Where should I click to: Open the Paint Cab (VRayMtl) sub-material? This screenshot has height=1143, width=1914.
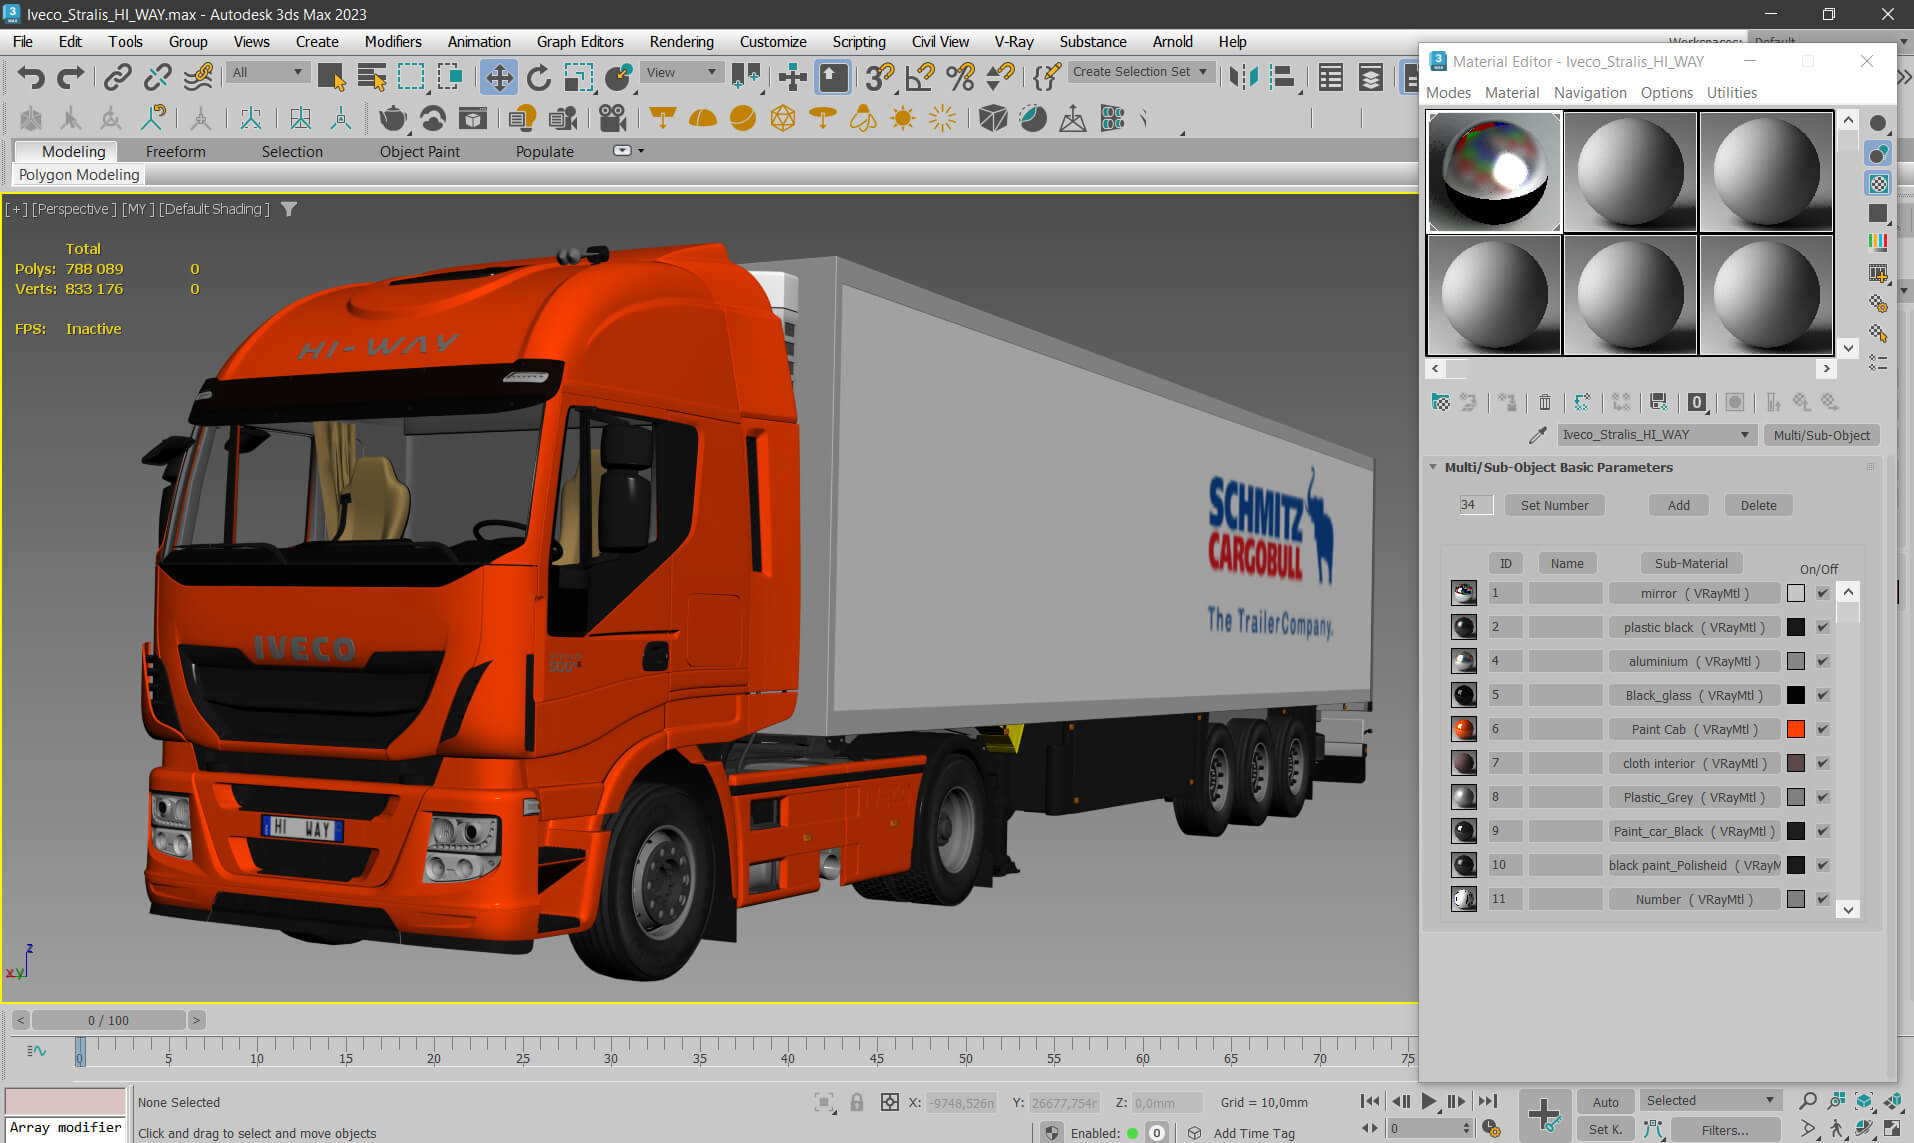pyautogui.click(x=1694, y=729)
